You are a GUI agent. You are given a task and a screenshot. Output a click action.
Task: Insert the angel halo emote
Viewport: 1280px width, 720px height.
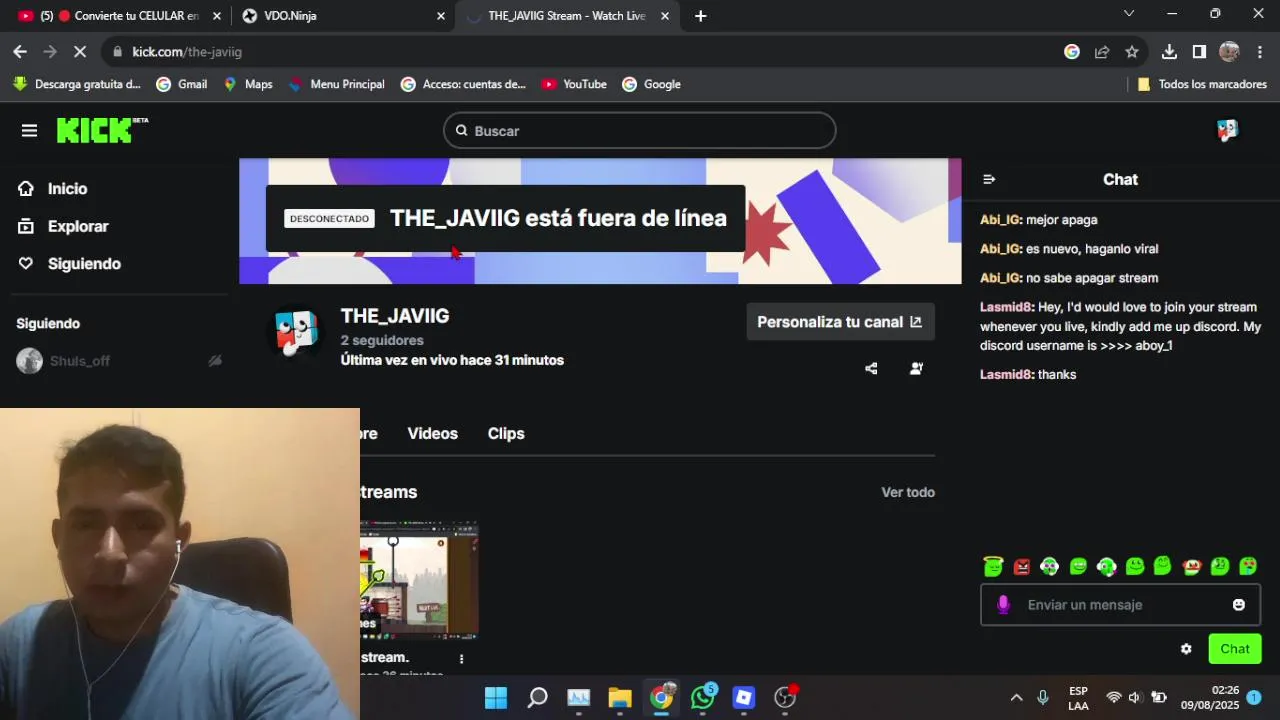tap(993, 567)
